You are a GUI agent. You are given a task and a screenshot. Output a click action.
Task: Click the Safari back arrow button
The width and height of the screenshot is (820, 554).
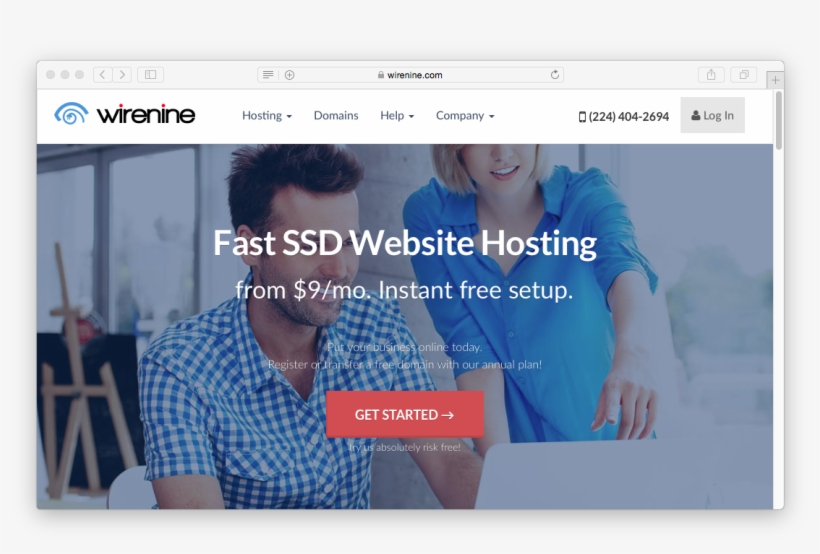[103, 75]
